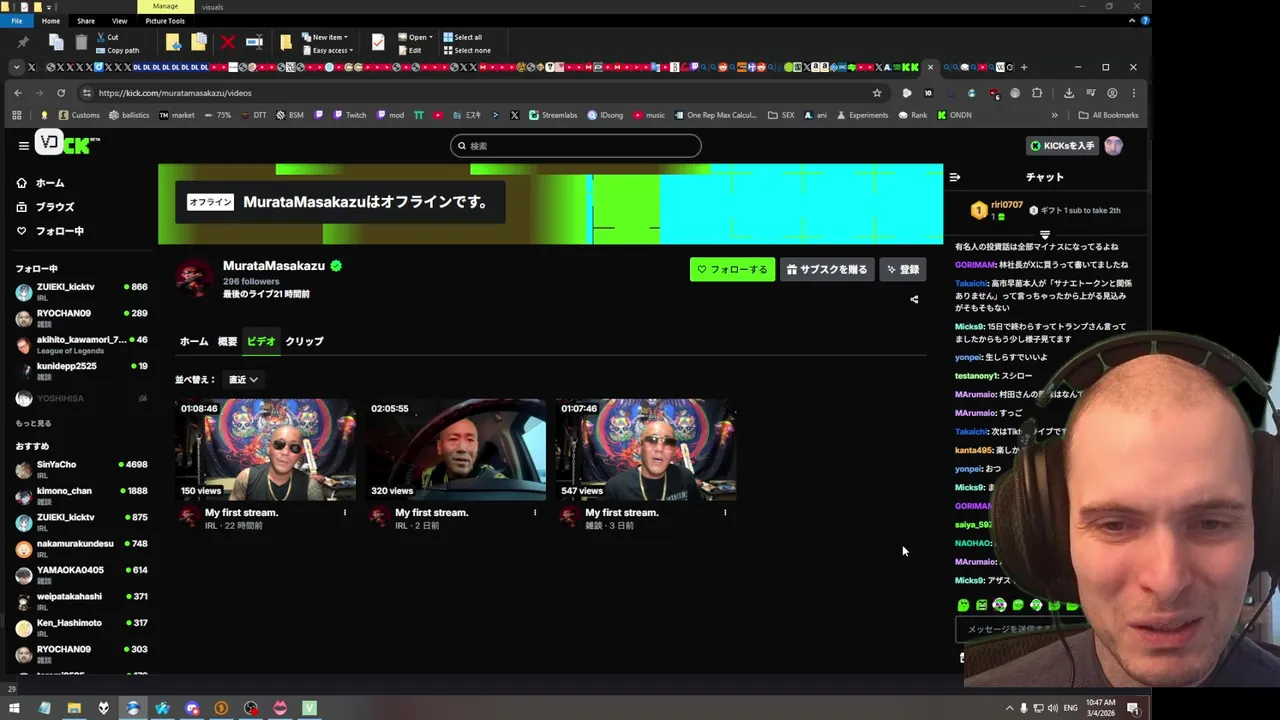
Task: Click もっと見る to show more followed channels
Action: (33, 424)
